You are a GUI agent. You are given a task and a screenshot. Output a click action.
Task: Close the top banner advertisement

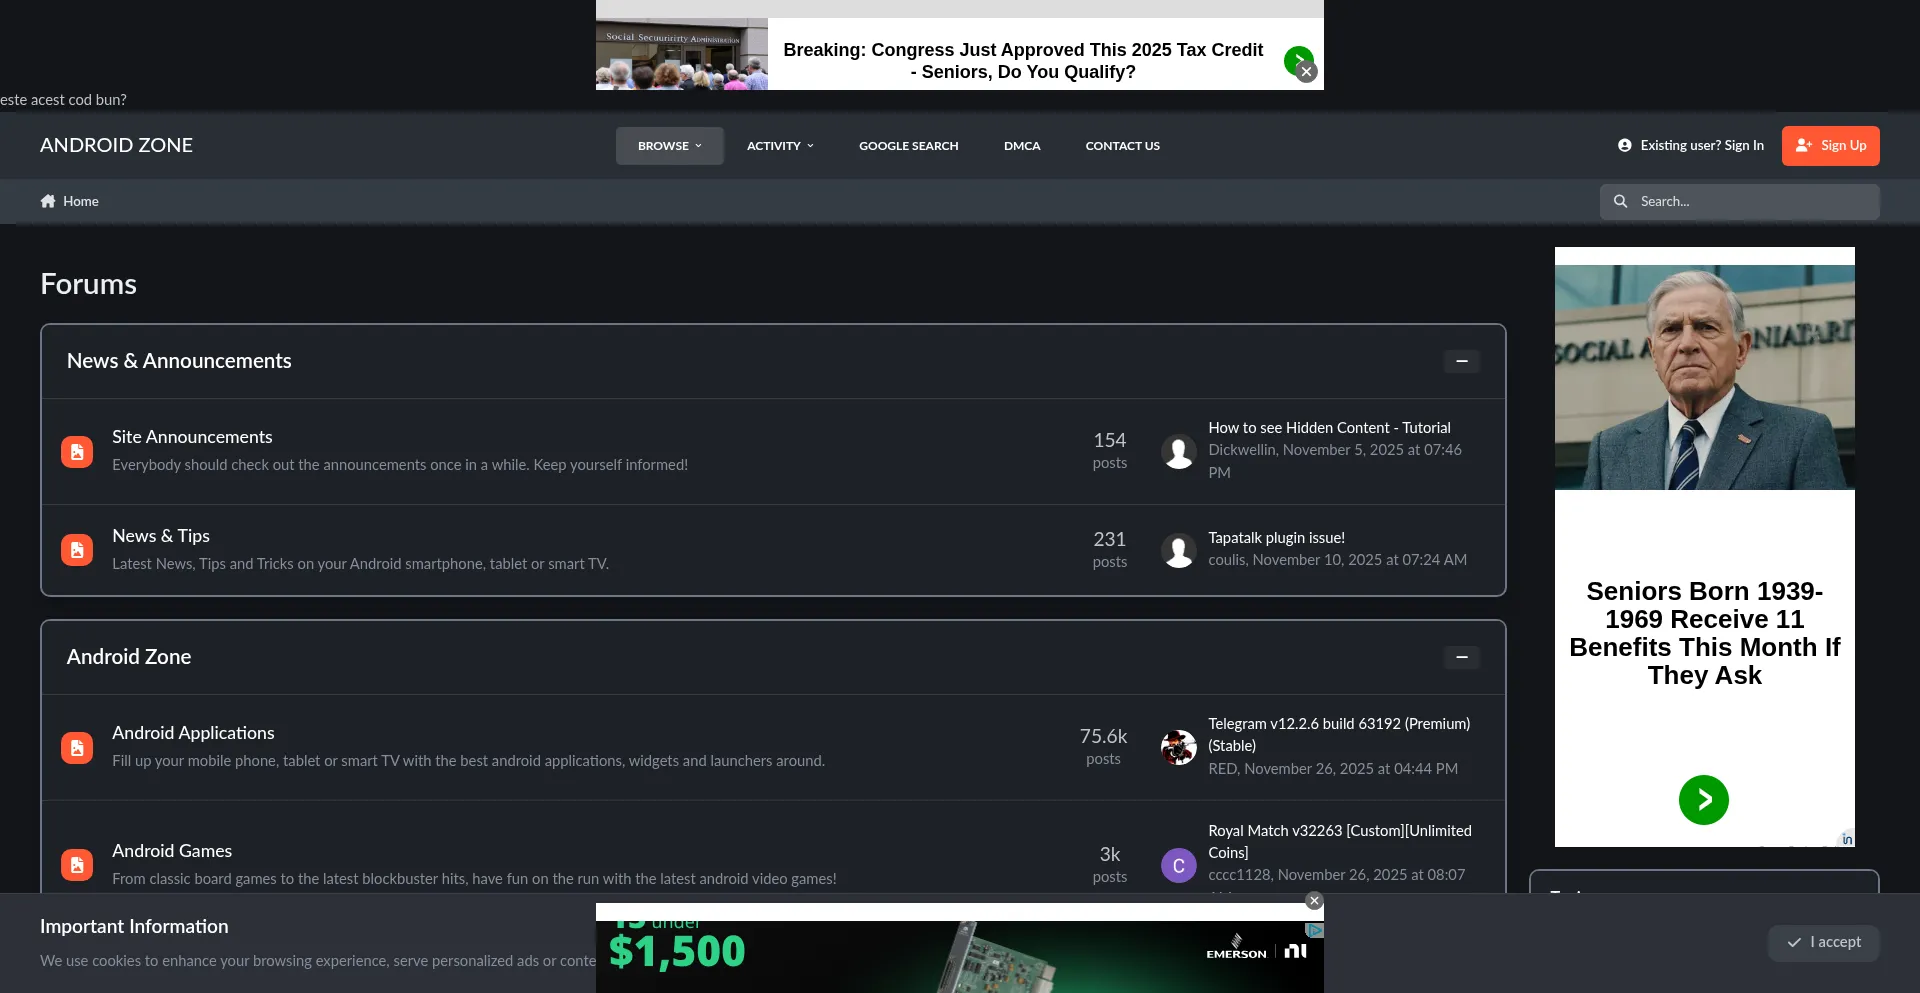[x=1306, y=72]
